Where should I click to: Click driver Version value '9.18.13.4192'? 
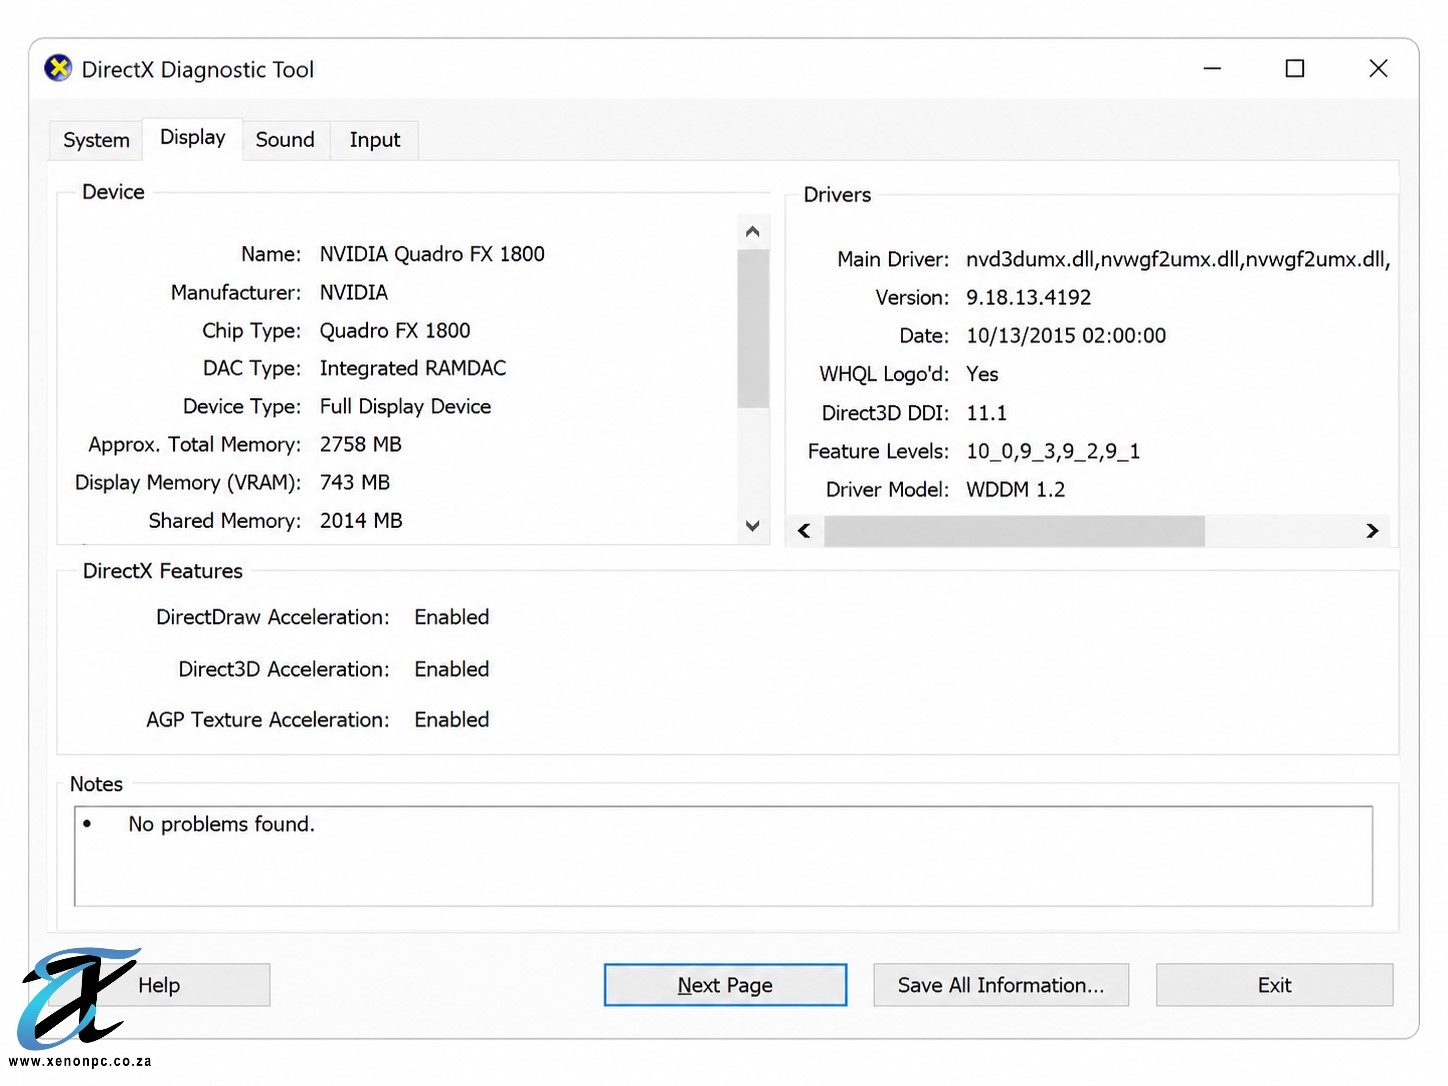pyautogui.click(x=1028, y=297)
